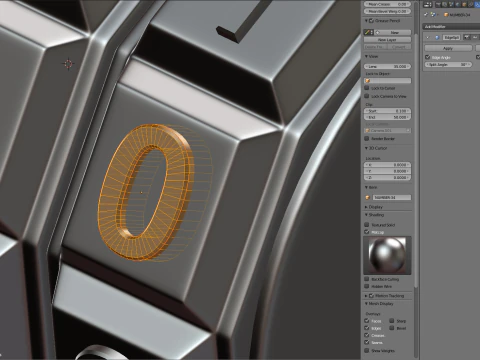The width and height of the screenshot is (480, 360).
Task: Click the cube icon next to the Item name
Action: coord(368,197)
